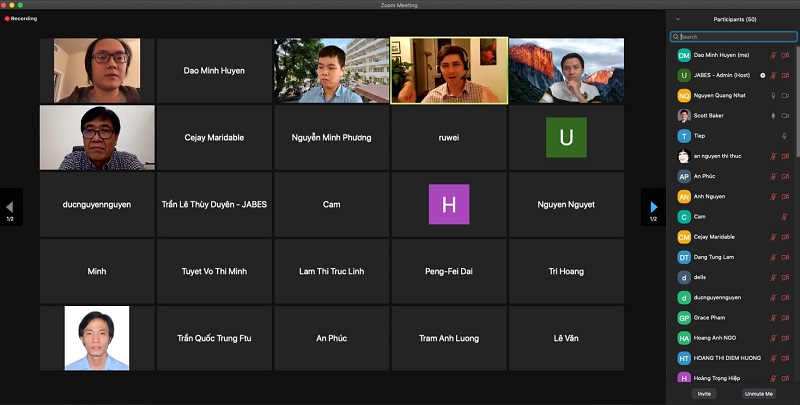Image resolution: width=800 pixels, height=405 pixels.
Task: Go to previous gallery page with left arrow
Action: 11,207
